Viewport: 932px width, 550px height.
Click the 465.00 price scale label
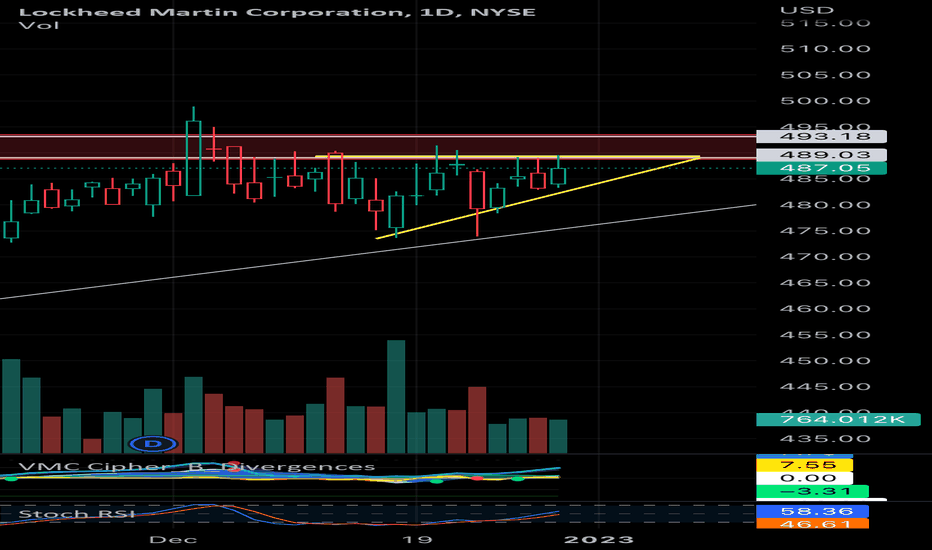click(x=826, y=283)
